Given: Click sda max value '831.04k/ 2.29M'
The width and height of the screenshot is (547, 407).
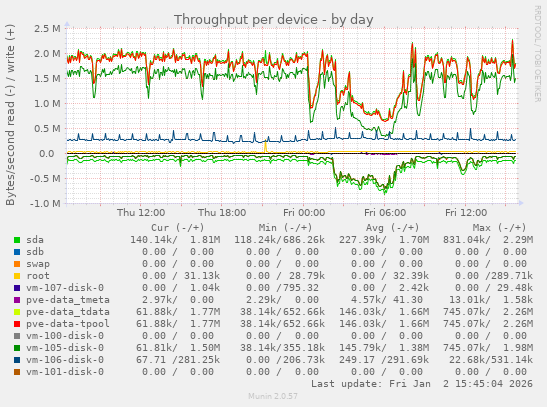Looking at the screenshot, I should [488, 240].
